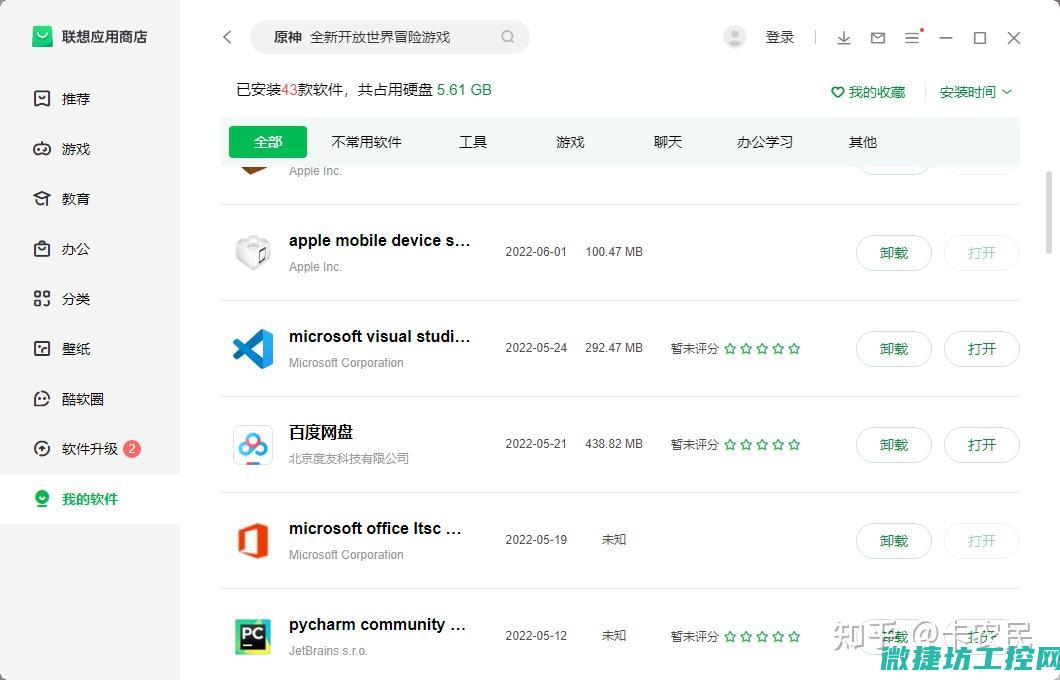
Task: Switch to the 游戏 category tab
Action: pyautogui.click(x=570, y=142)
